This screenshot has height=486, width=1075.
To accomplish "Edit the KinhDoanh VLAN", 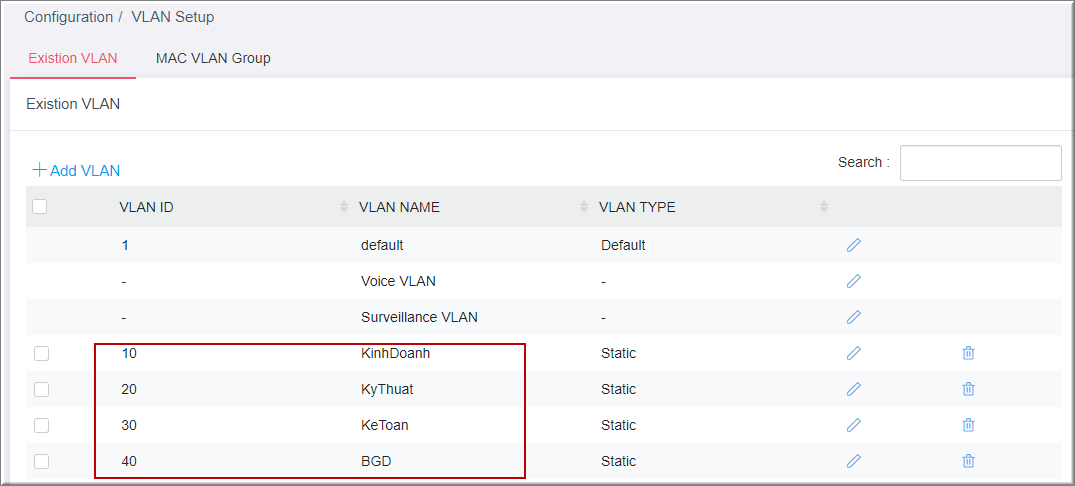I will coord(853,353).
